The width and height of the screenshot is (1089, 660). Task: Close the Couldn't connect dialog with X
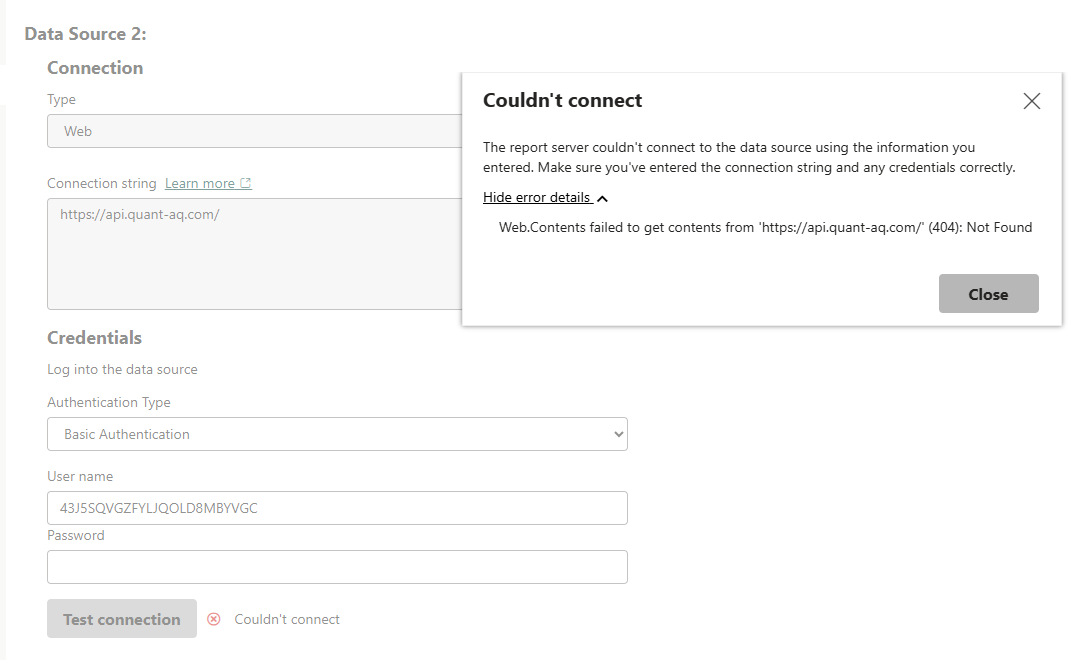[x=1032, y=101]
